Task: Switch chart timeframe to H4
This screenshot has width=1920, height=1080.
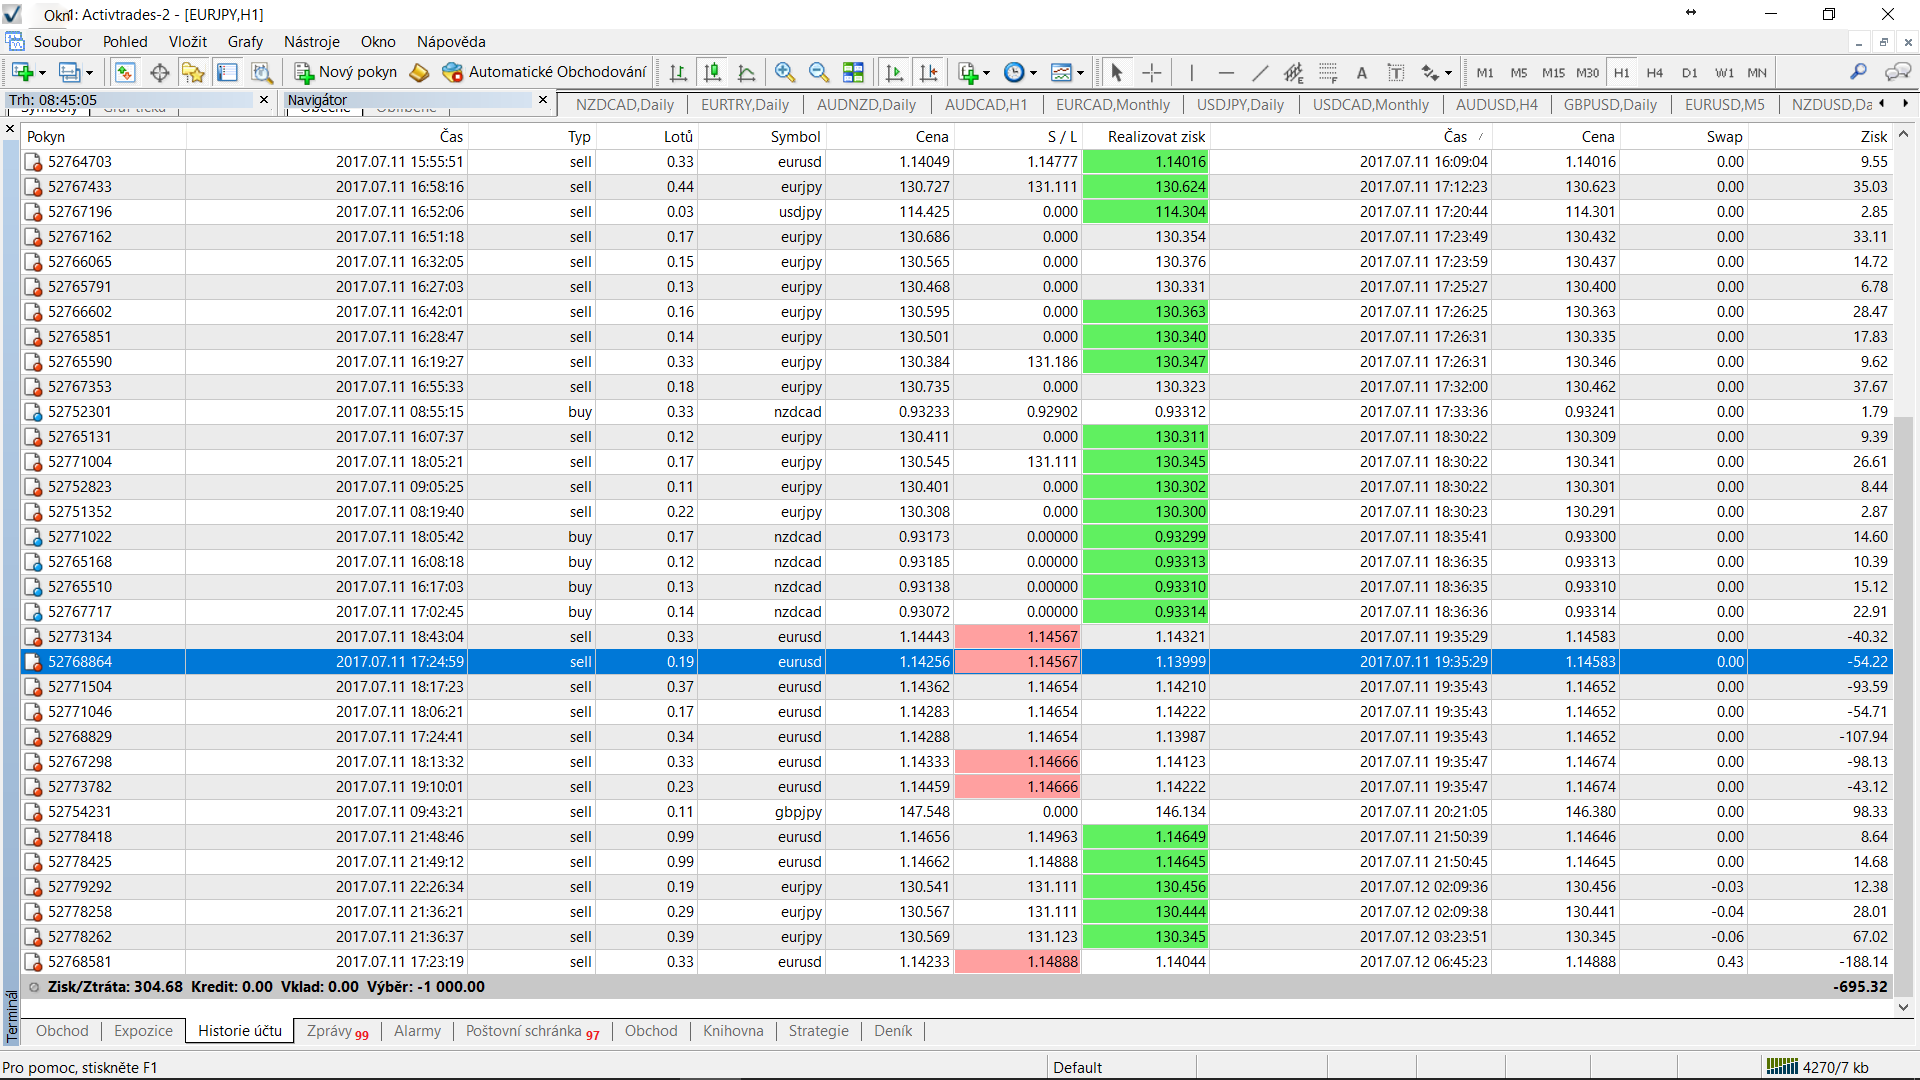Action: [x=1655, y=72]
